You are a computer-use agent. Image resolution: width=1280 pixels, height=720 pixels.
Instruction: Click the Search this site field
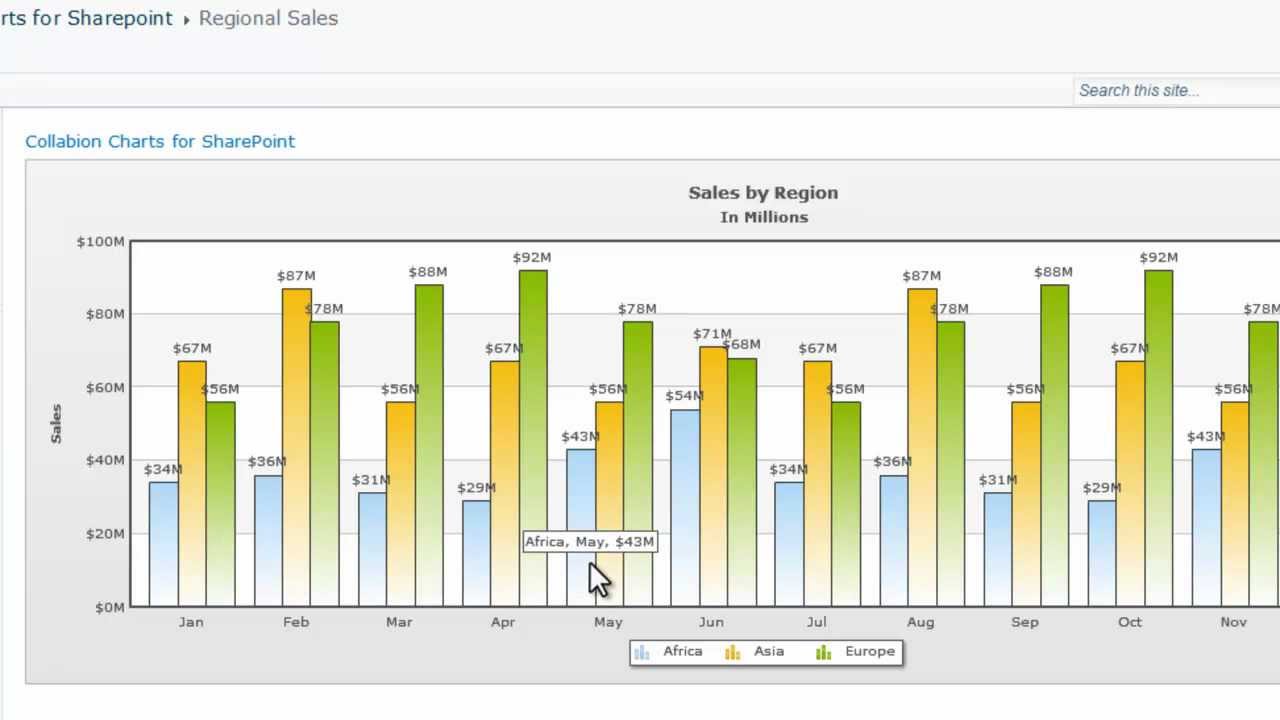(1176, 90)
